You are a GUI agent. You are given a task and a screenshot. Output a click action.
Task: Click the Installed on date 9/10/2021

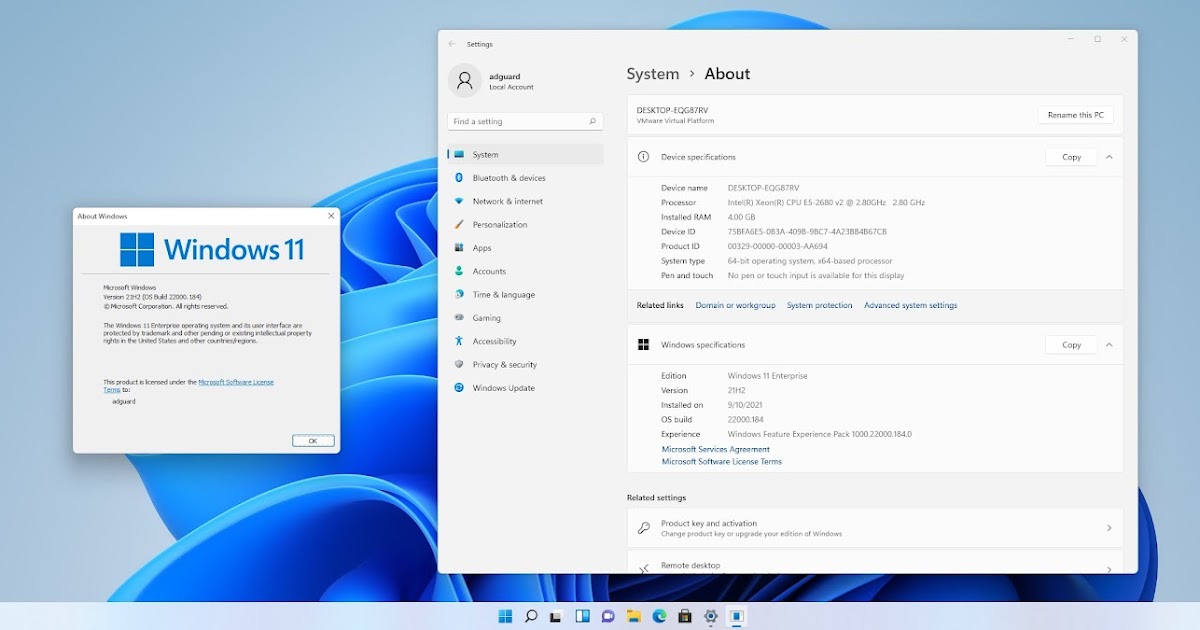pos(745,405)
